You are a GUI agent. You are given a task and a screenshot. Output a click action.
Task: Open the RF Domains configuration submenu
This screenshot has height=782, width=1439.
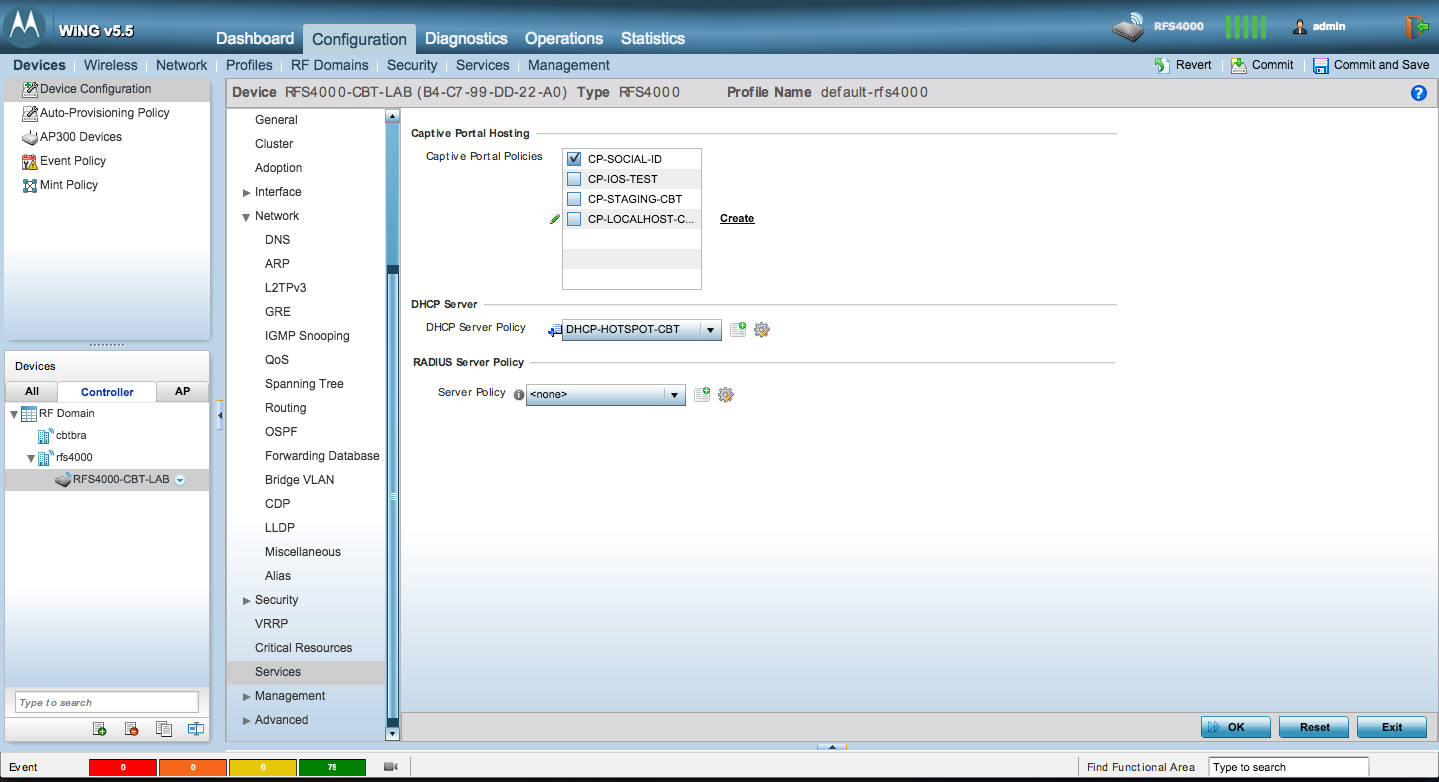pyautogui.click(x=330, y=65)
